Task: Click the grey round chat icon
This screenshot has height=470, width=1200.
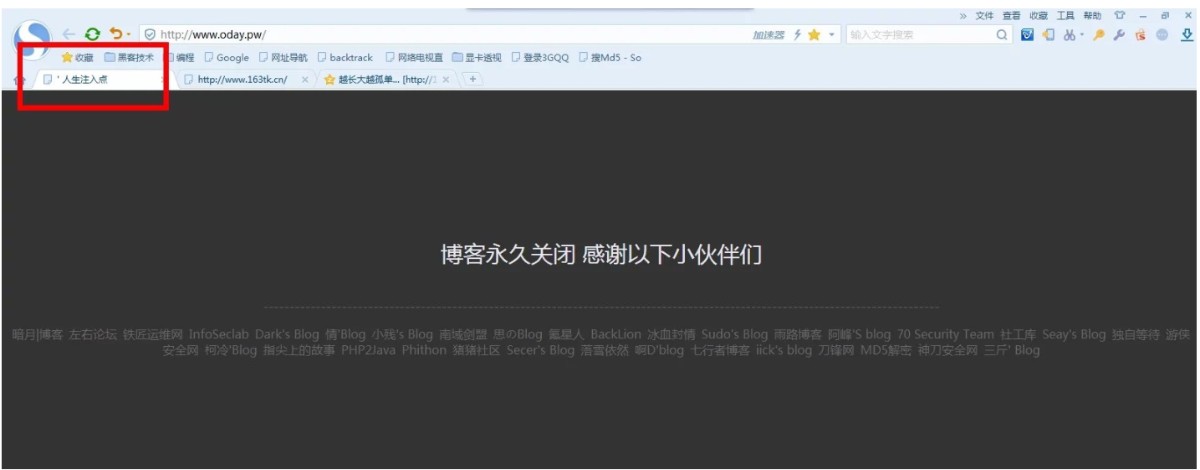Action: point(1162,34)
